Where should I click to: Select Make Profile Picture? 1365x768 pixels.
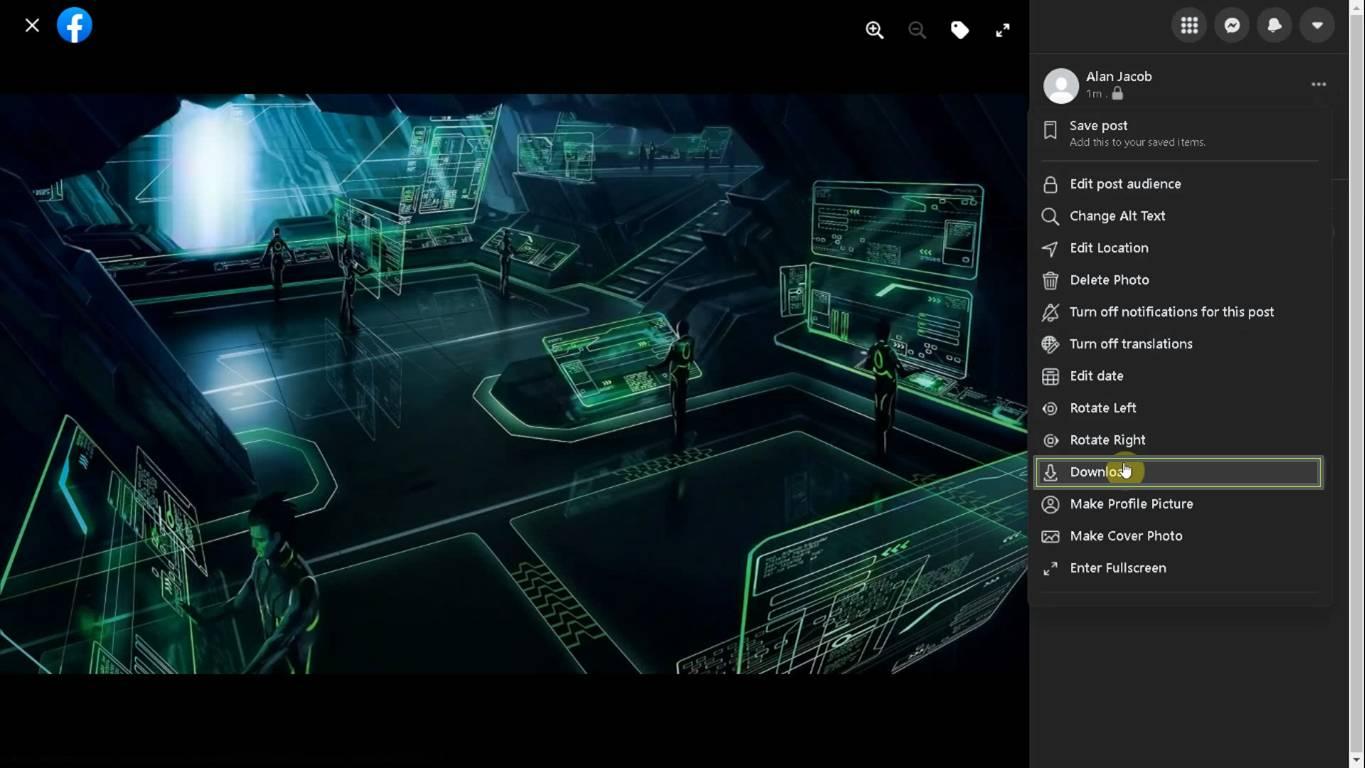point(1179,504)
